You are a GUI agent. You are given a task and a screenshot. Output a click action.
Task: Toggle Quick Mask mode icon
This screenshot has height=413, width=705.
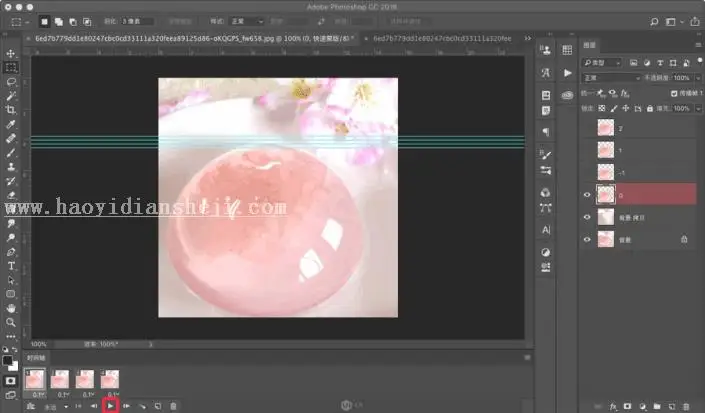click(11, 381)
